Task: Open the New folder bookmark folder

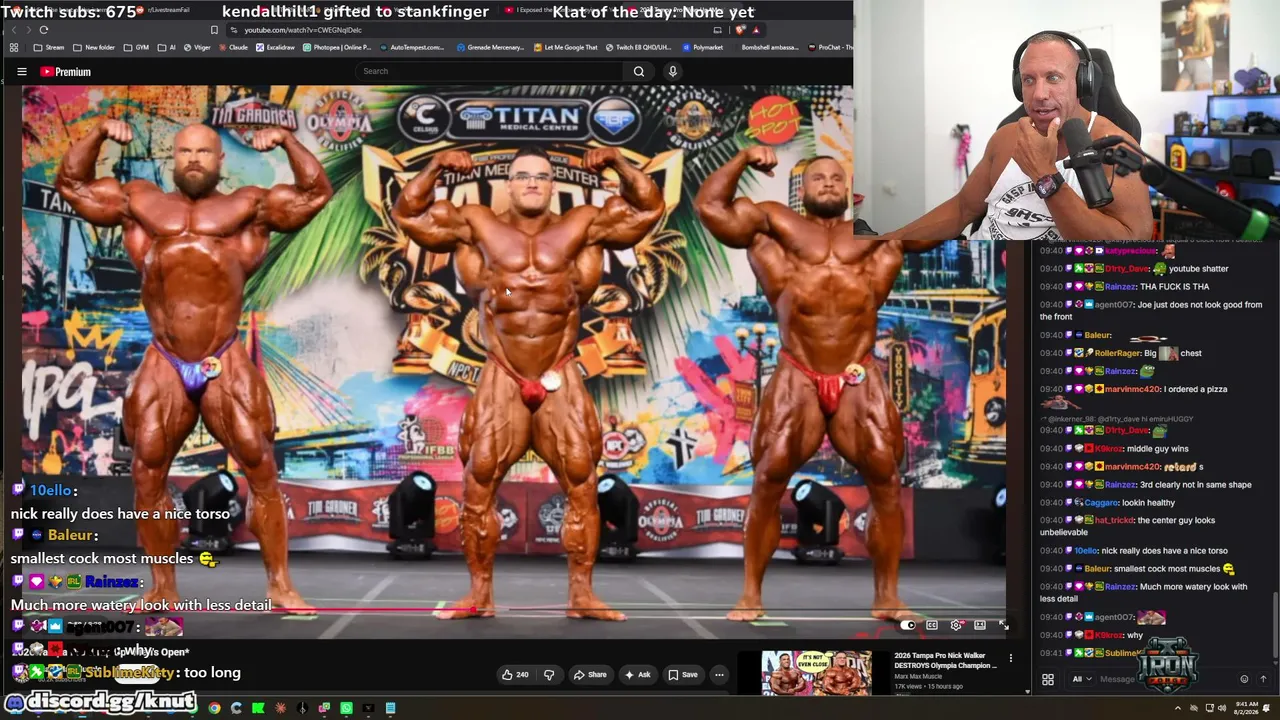Action: [93, 47]
